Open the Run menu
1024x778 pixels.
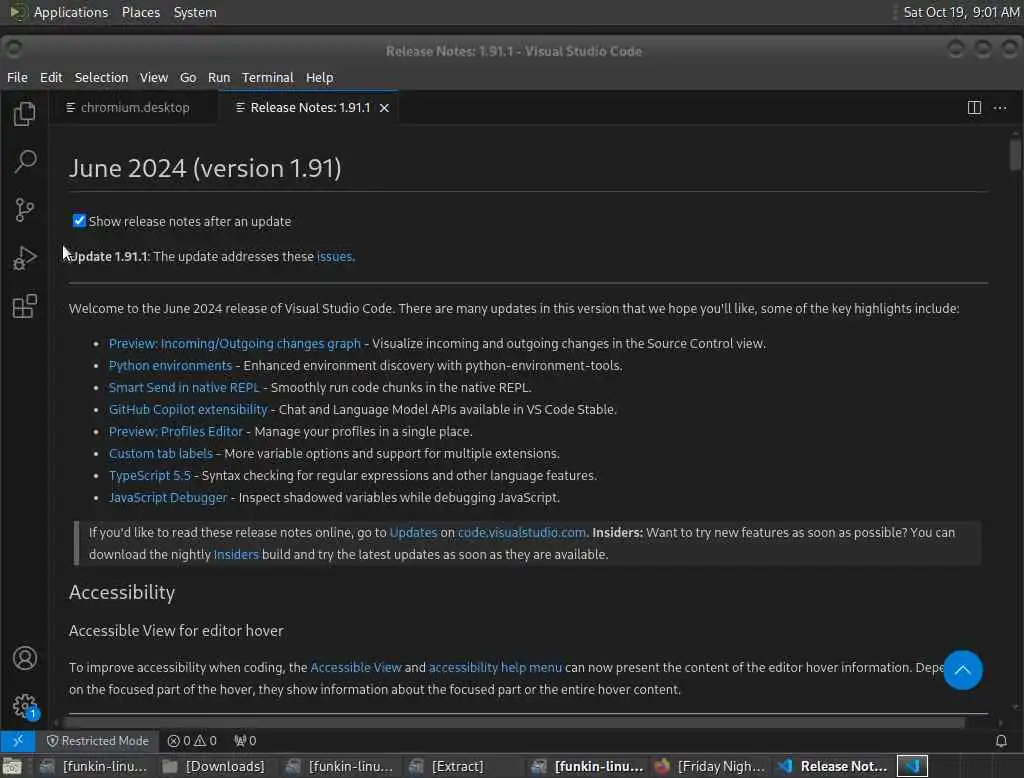pyautogui.click(x=219, y=77)
